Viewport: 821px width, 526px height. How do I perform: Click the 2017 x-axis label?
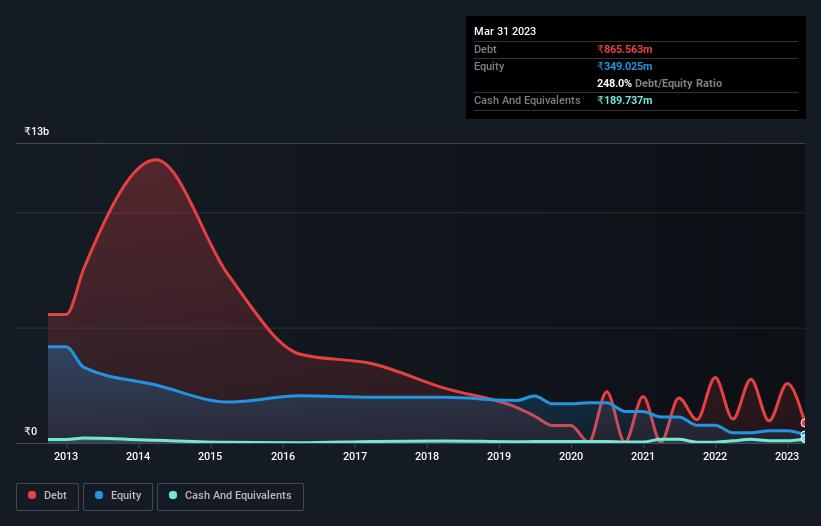point(355,456)
